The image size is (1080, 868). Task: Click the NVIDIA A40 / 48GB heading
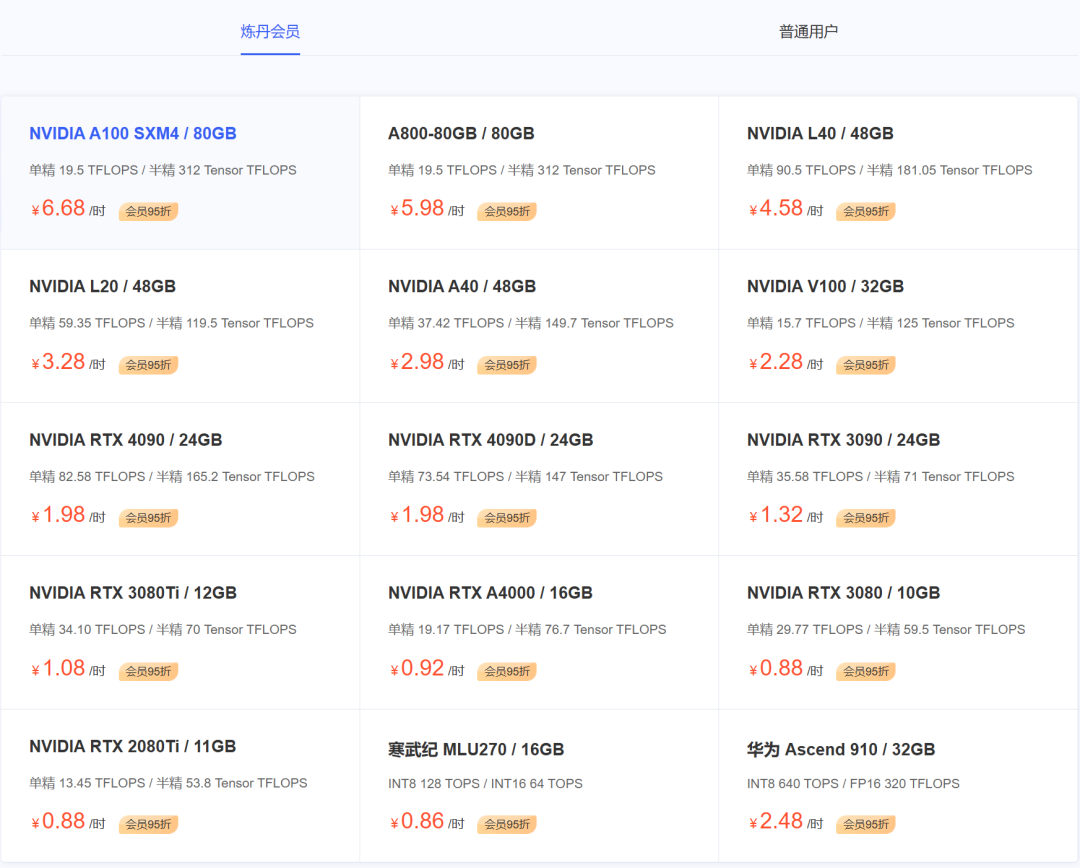click(x=461, y=287)
